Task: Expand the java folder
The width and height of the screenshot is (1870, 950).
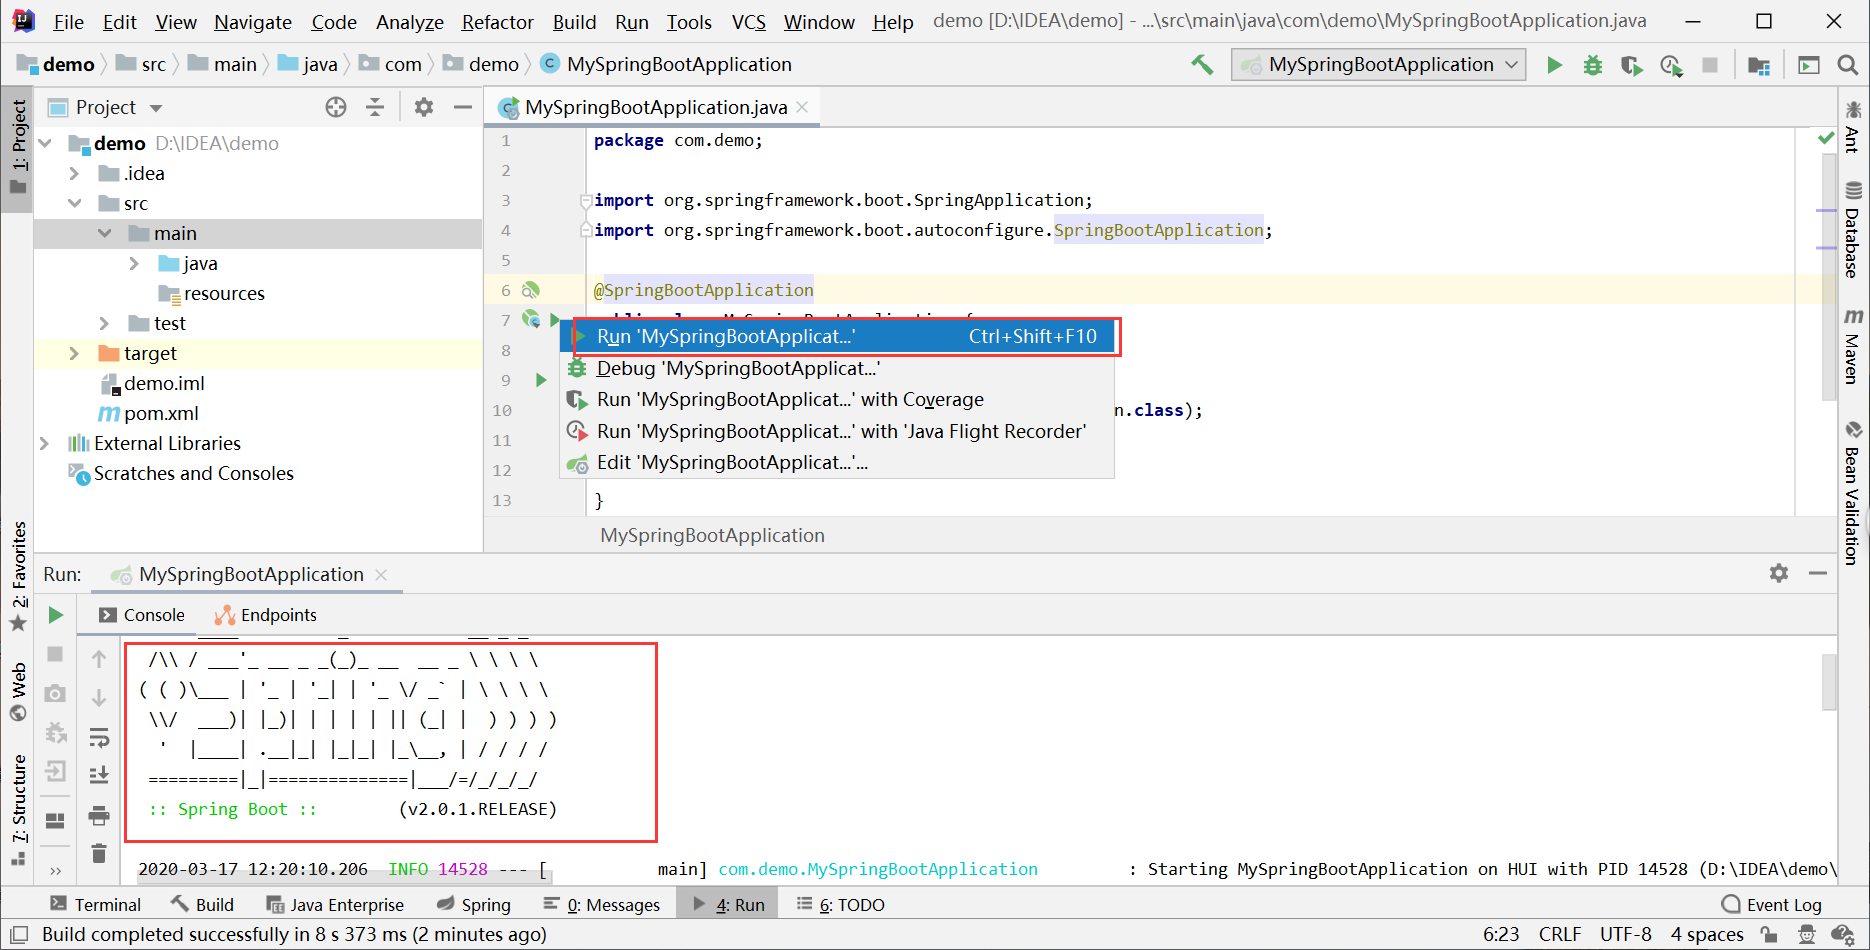Action: (x=134, y=264)
